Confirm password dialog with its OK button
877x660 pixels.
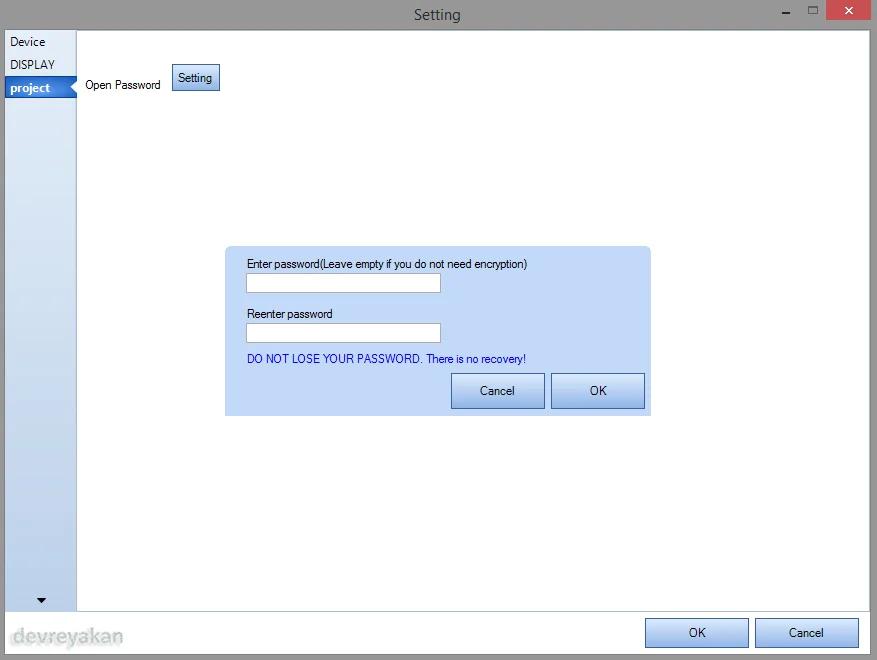(598, 391)
